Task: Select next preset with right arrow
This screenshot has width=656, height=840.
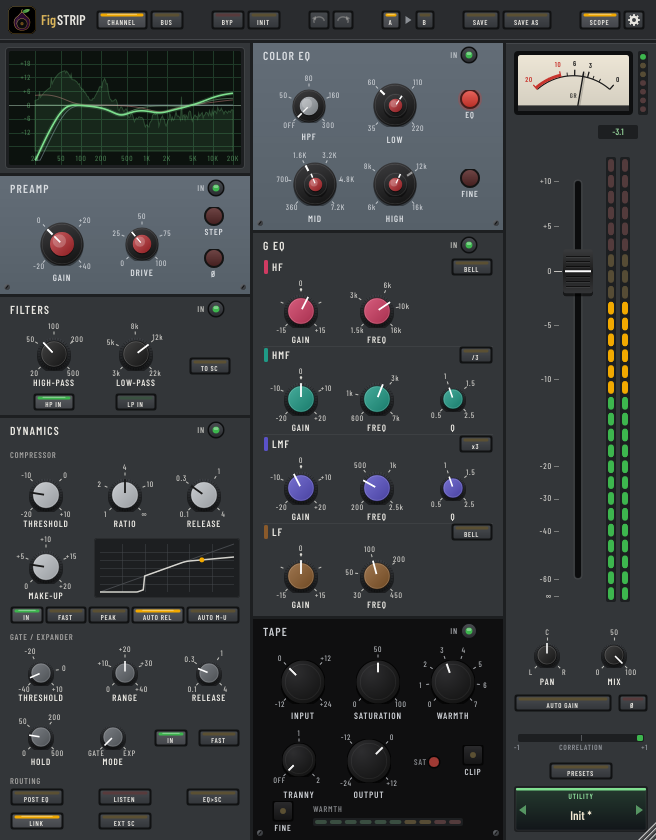Action: point(638,810)
